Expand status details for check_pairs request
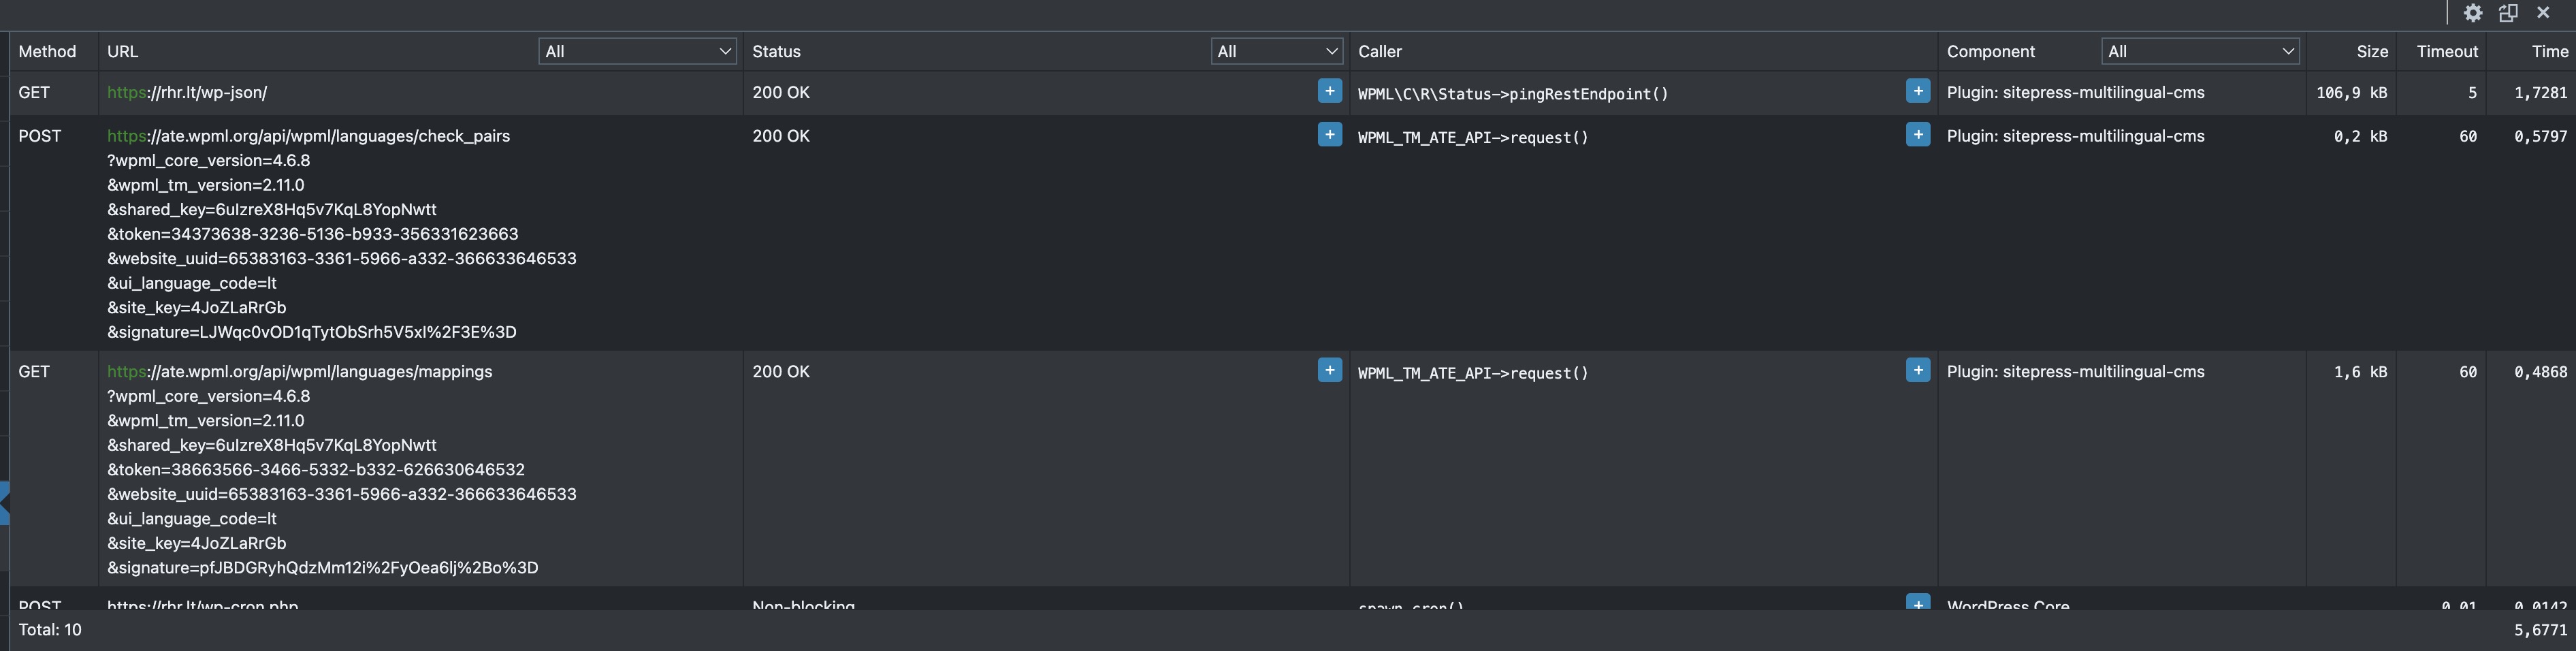This screenshot has width=2576, height=651. (x=1329, y=135)
